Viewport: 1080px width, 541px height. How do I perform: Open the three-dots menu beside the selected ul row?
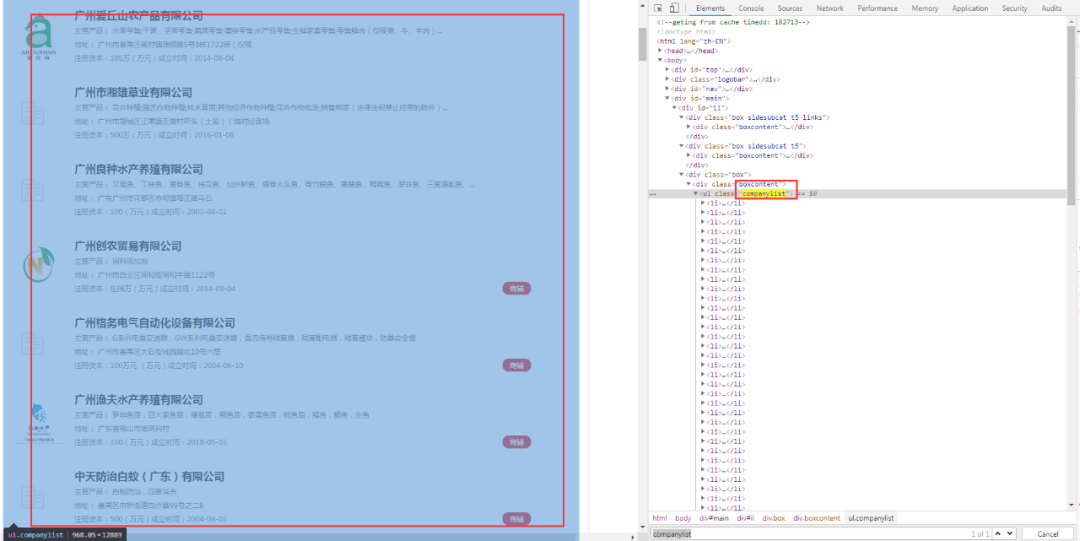point(653,194)
